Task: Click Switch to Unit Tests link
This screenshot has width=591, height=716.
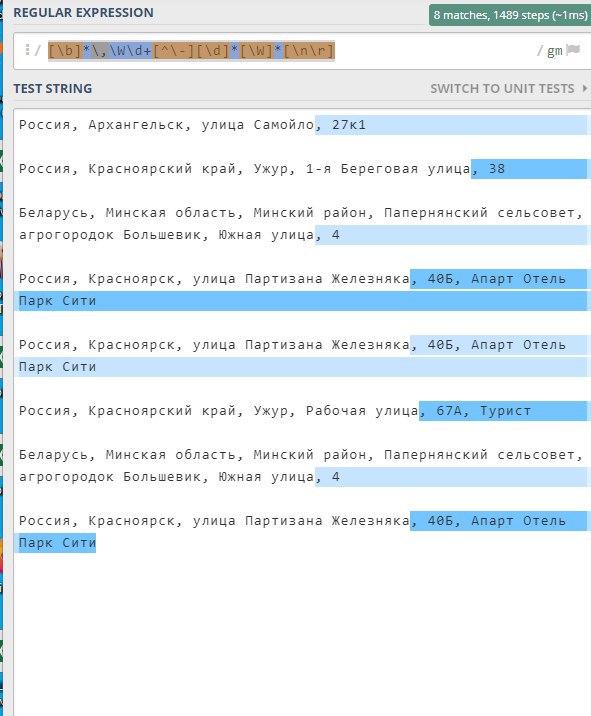Action: coord(502,89)
